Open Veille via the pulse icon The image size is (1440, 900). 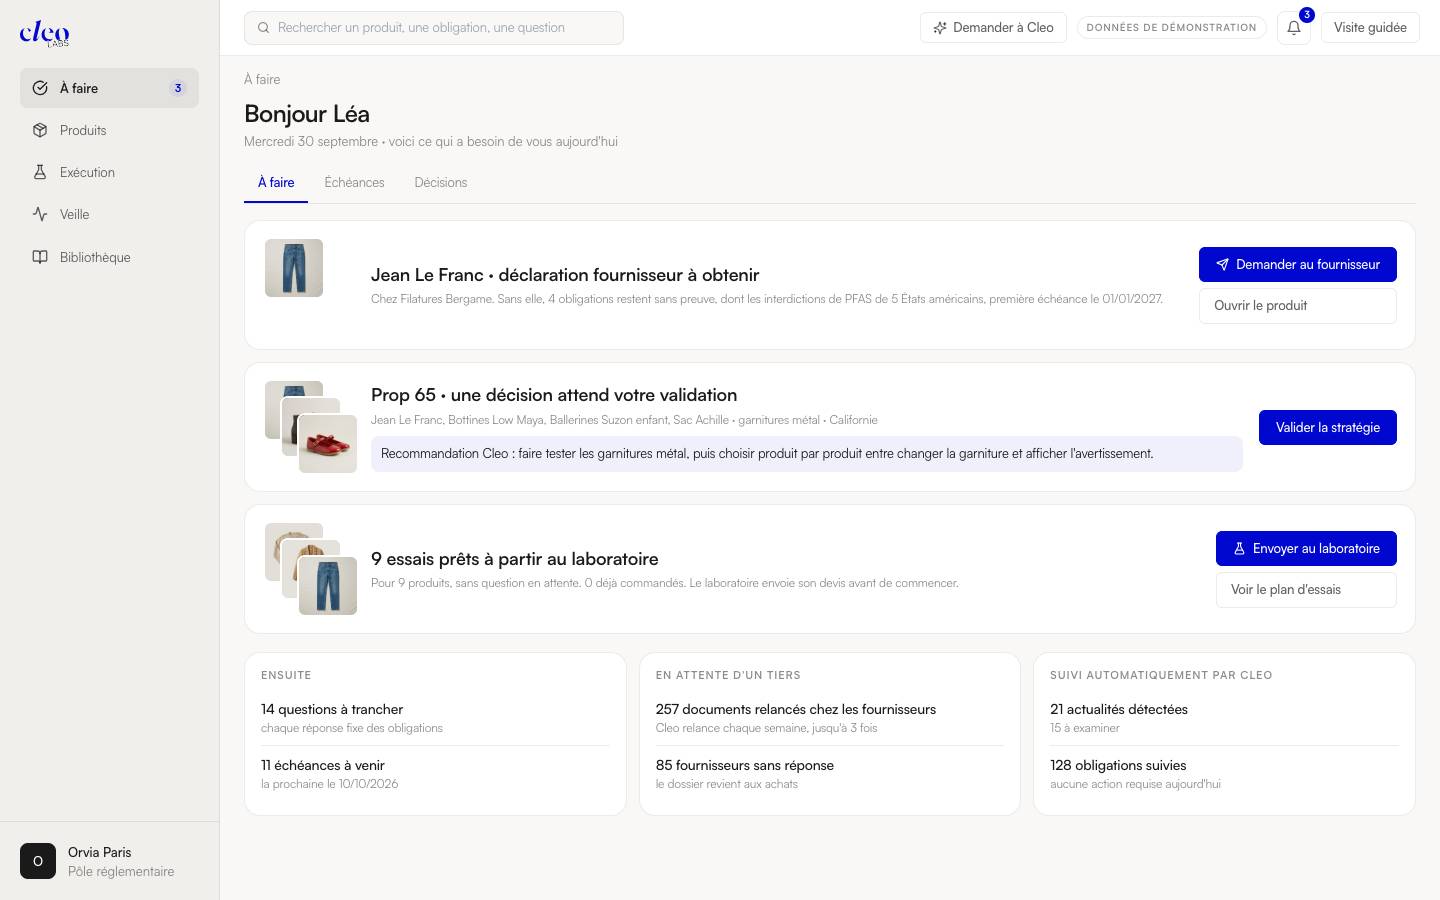pos(40,214)
